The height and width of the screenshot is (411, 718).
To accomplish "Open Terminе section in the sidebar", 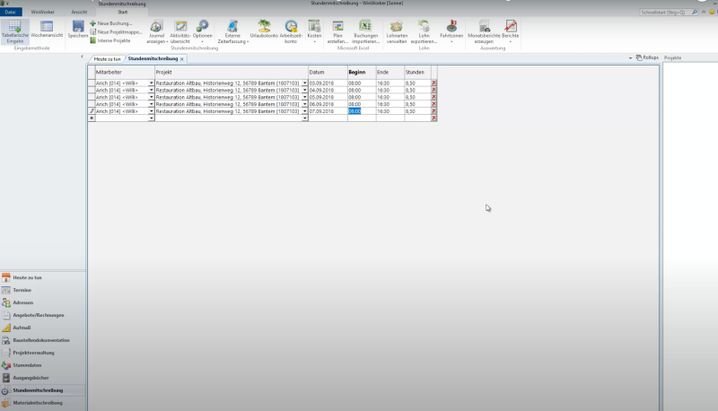I will [22, 290].
